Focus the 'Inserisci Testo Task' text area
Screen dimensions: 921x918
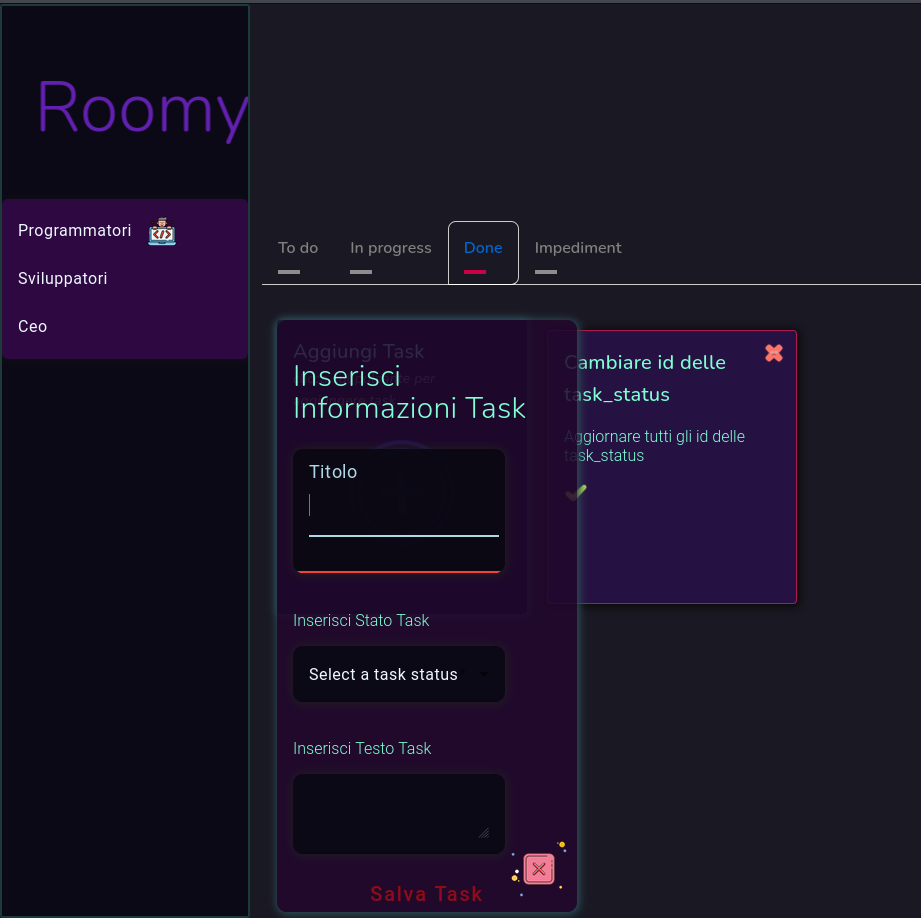398,812
